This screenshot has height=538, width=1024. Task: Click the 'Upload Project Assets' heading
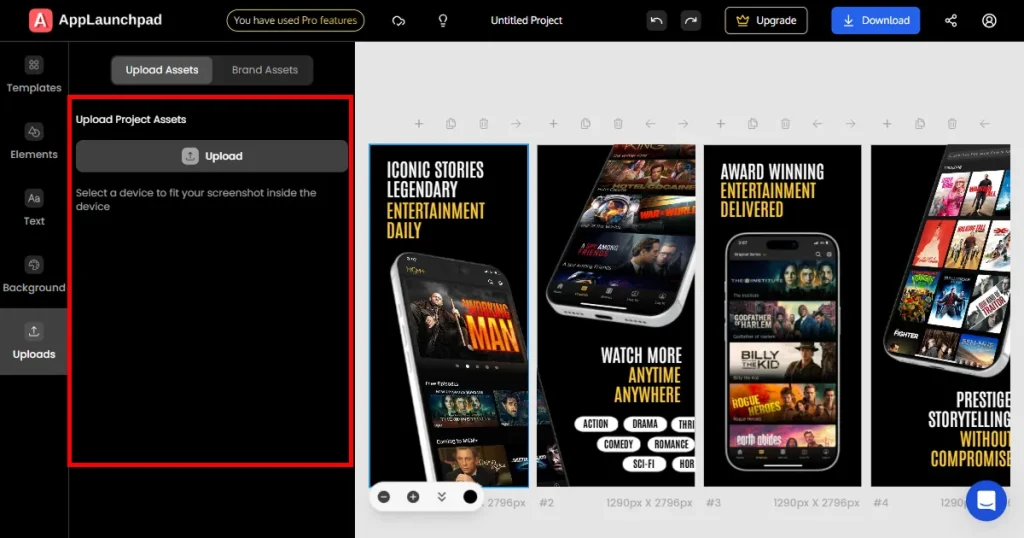click(131, 119)
